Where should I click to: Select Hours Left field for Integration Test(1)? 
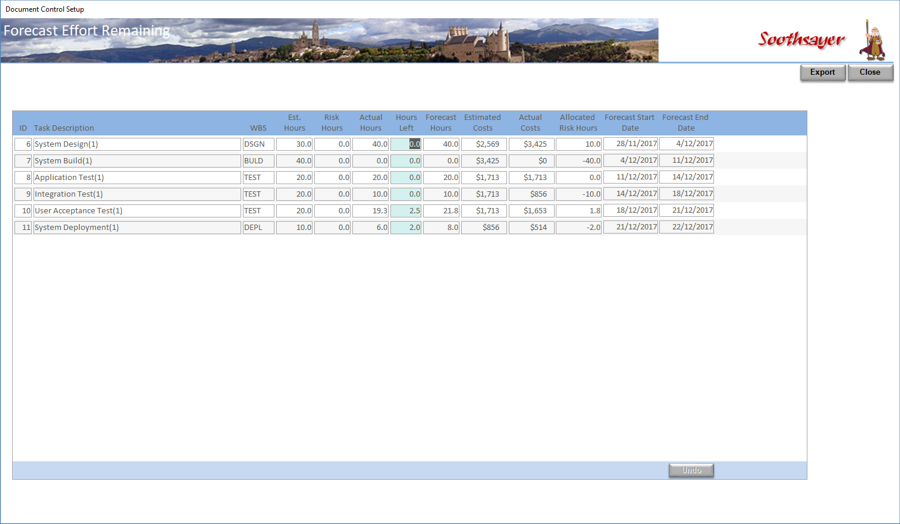click(x=406, y=194)
